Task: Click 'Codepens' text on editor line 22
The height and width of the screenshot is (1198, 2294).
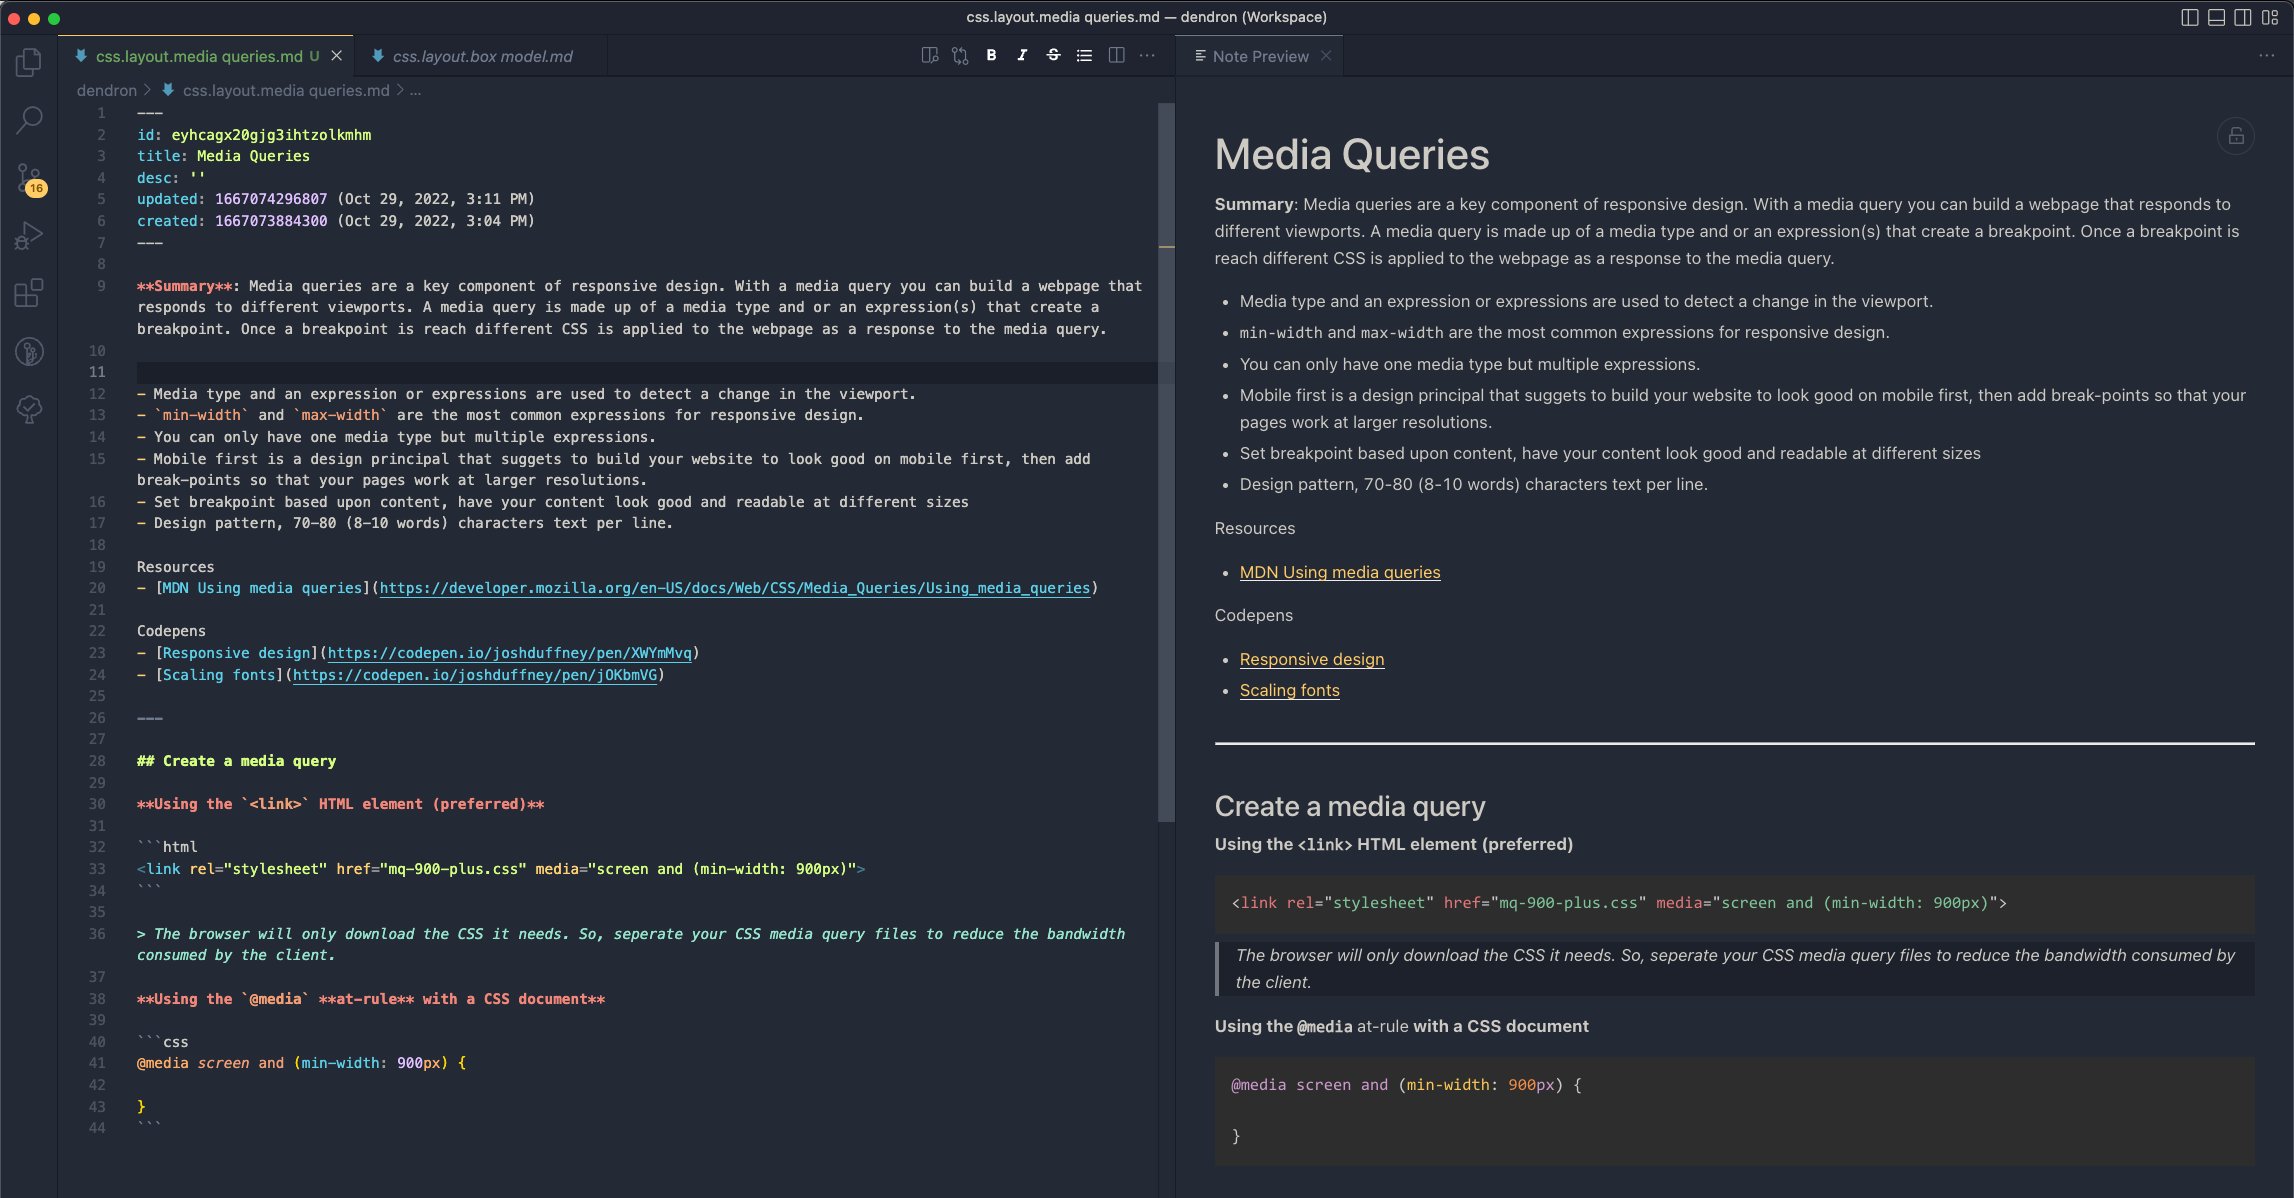Action: point(171,631)
